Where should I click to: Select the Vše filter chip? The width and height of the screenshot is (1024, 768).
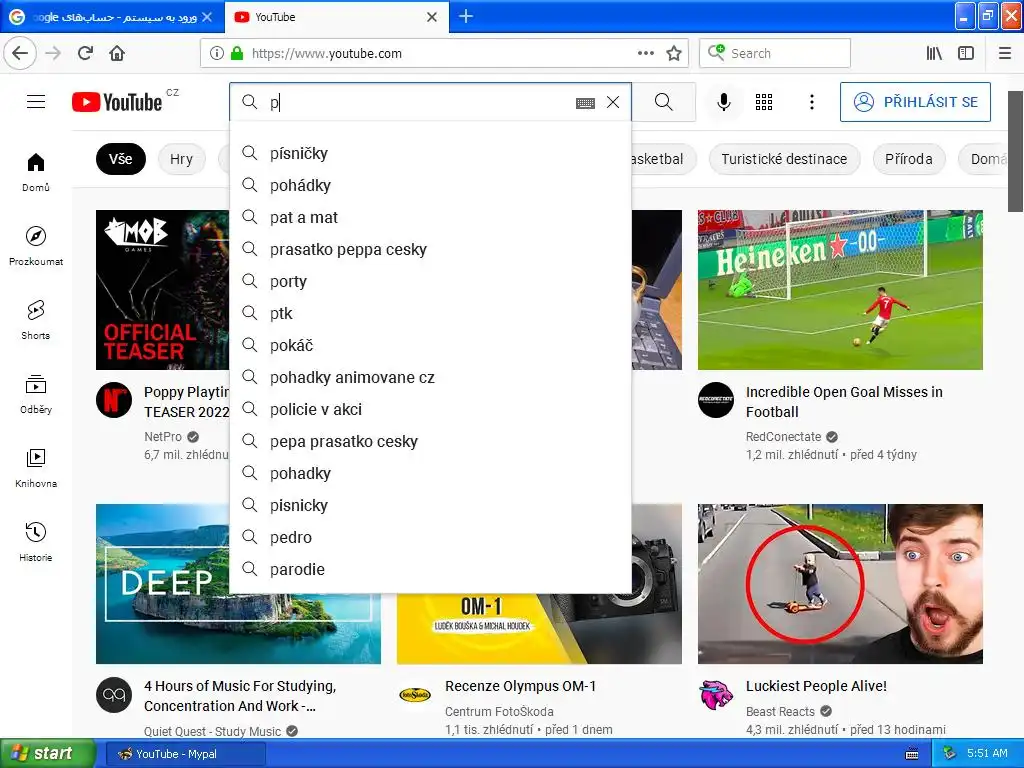(121, 159)
